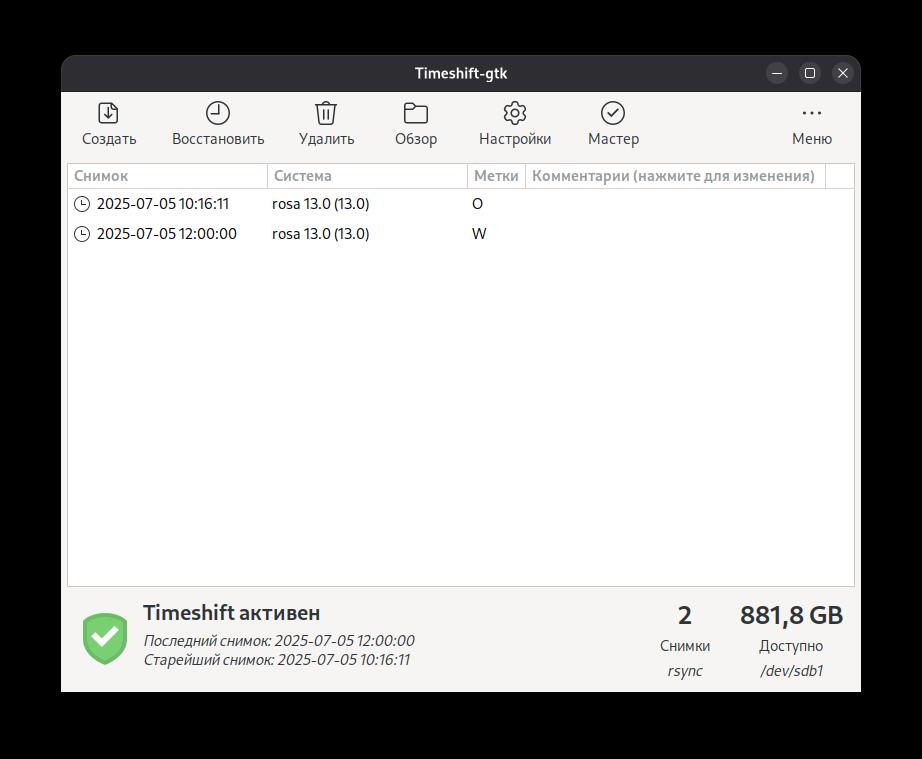Click the W tag cell

pyautogui.click(x=479, y=234)
